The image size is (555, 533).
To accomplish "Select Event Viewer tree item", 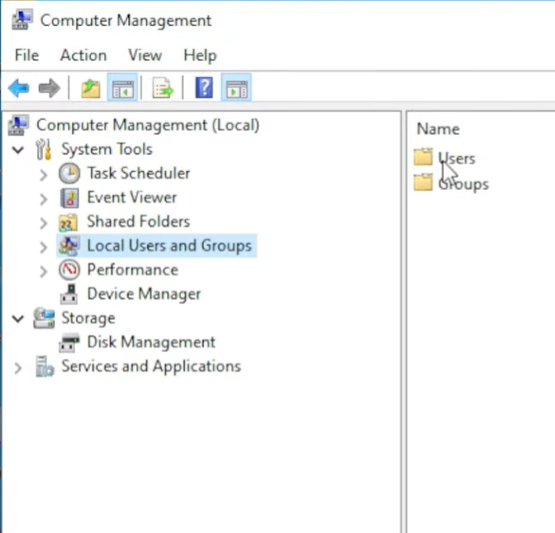I will (132, 197).
